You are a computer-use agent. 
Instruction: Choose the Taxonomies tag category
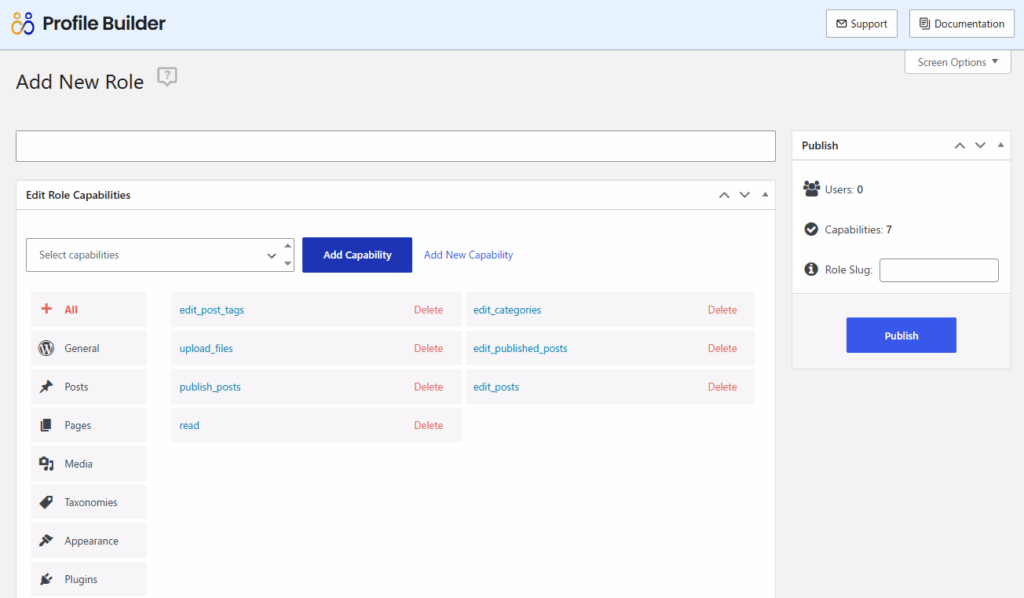pyautogui.click(x=89, y=502)
